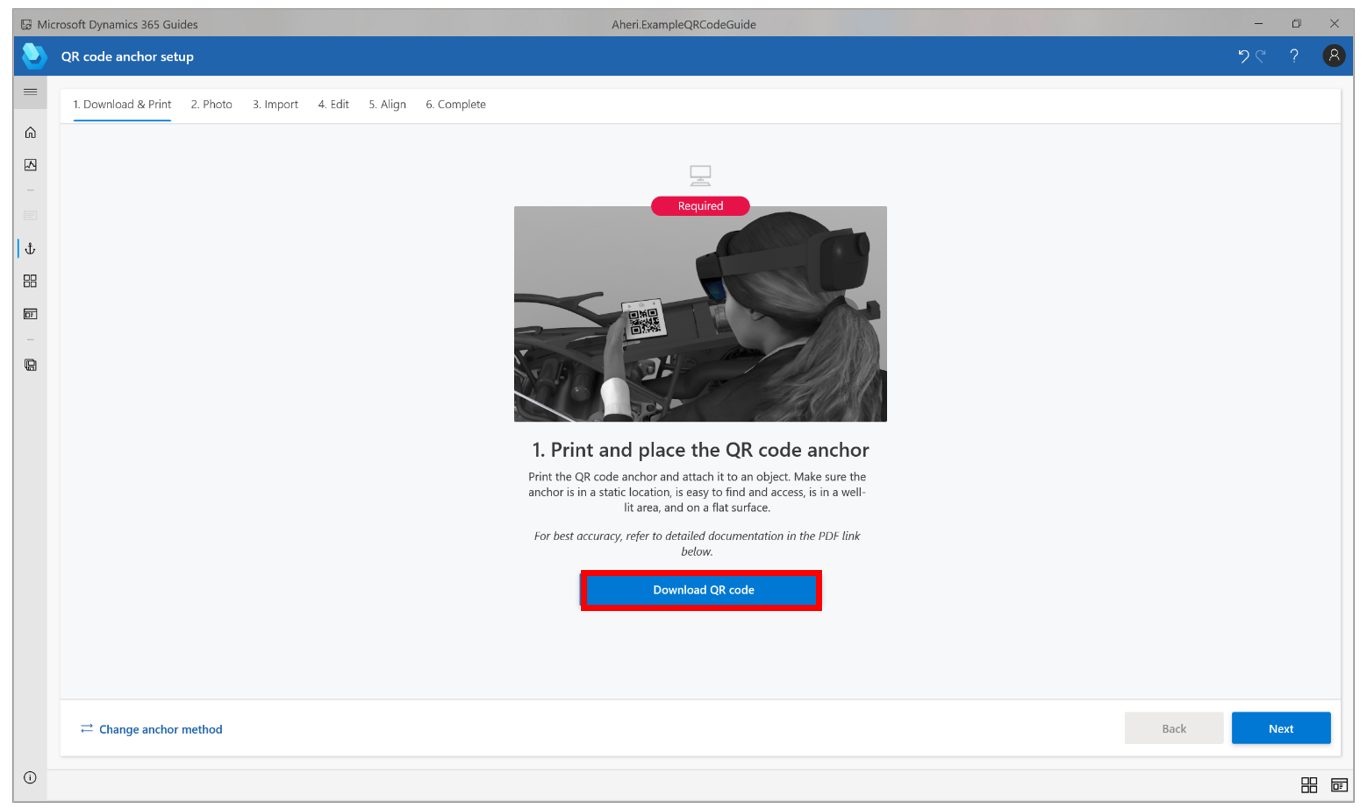Select the copy/duplicate icon in the sidebar
Screen dimensions: 1365x812
(30, 364)
